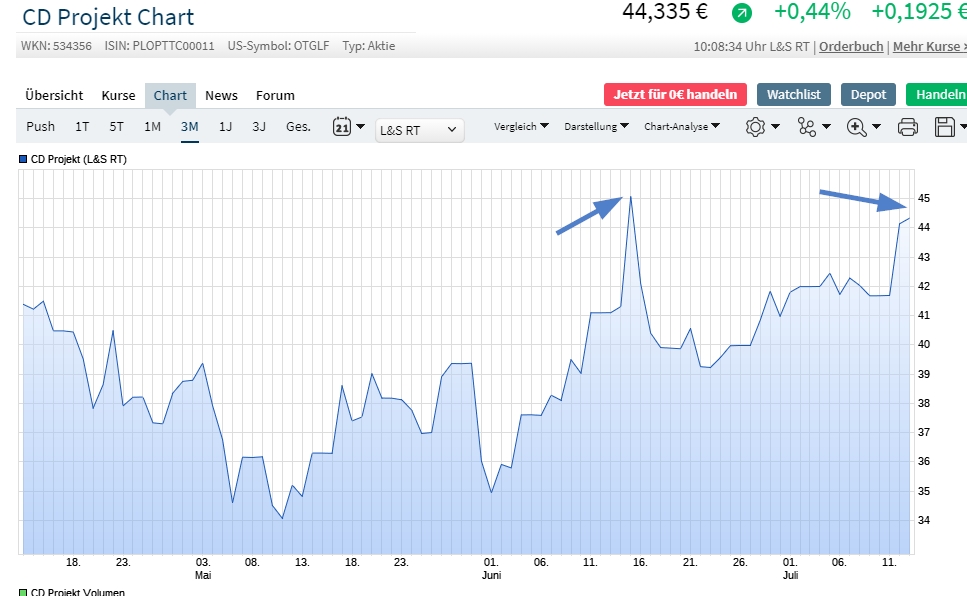Click the blue CD Projekt legend swatch
This screenshot has width=967, height=596.
(x=23, y=159)
